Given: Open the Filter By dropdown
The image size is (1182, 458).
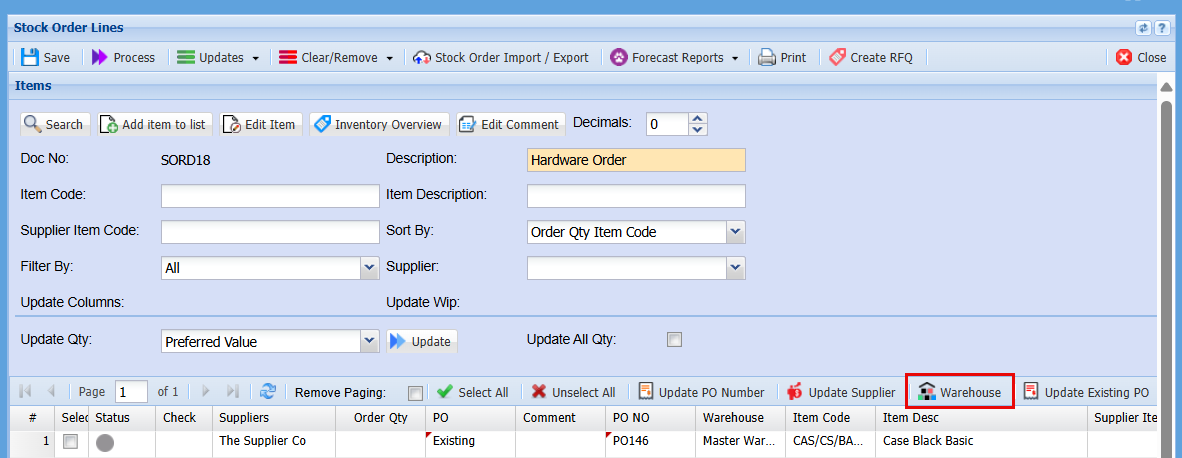Looking at the screenshot, I should pyautogui.click(x=369, y=267).
